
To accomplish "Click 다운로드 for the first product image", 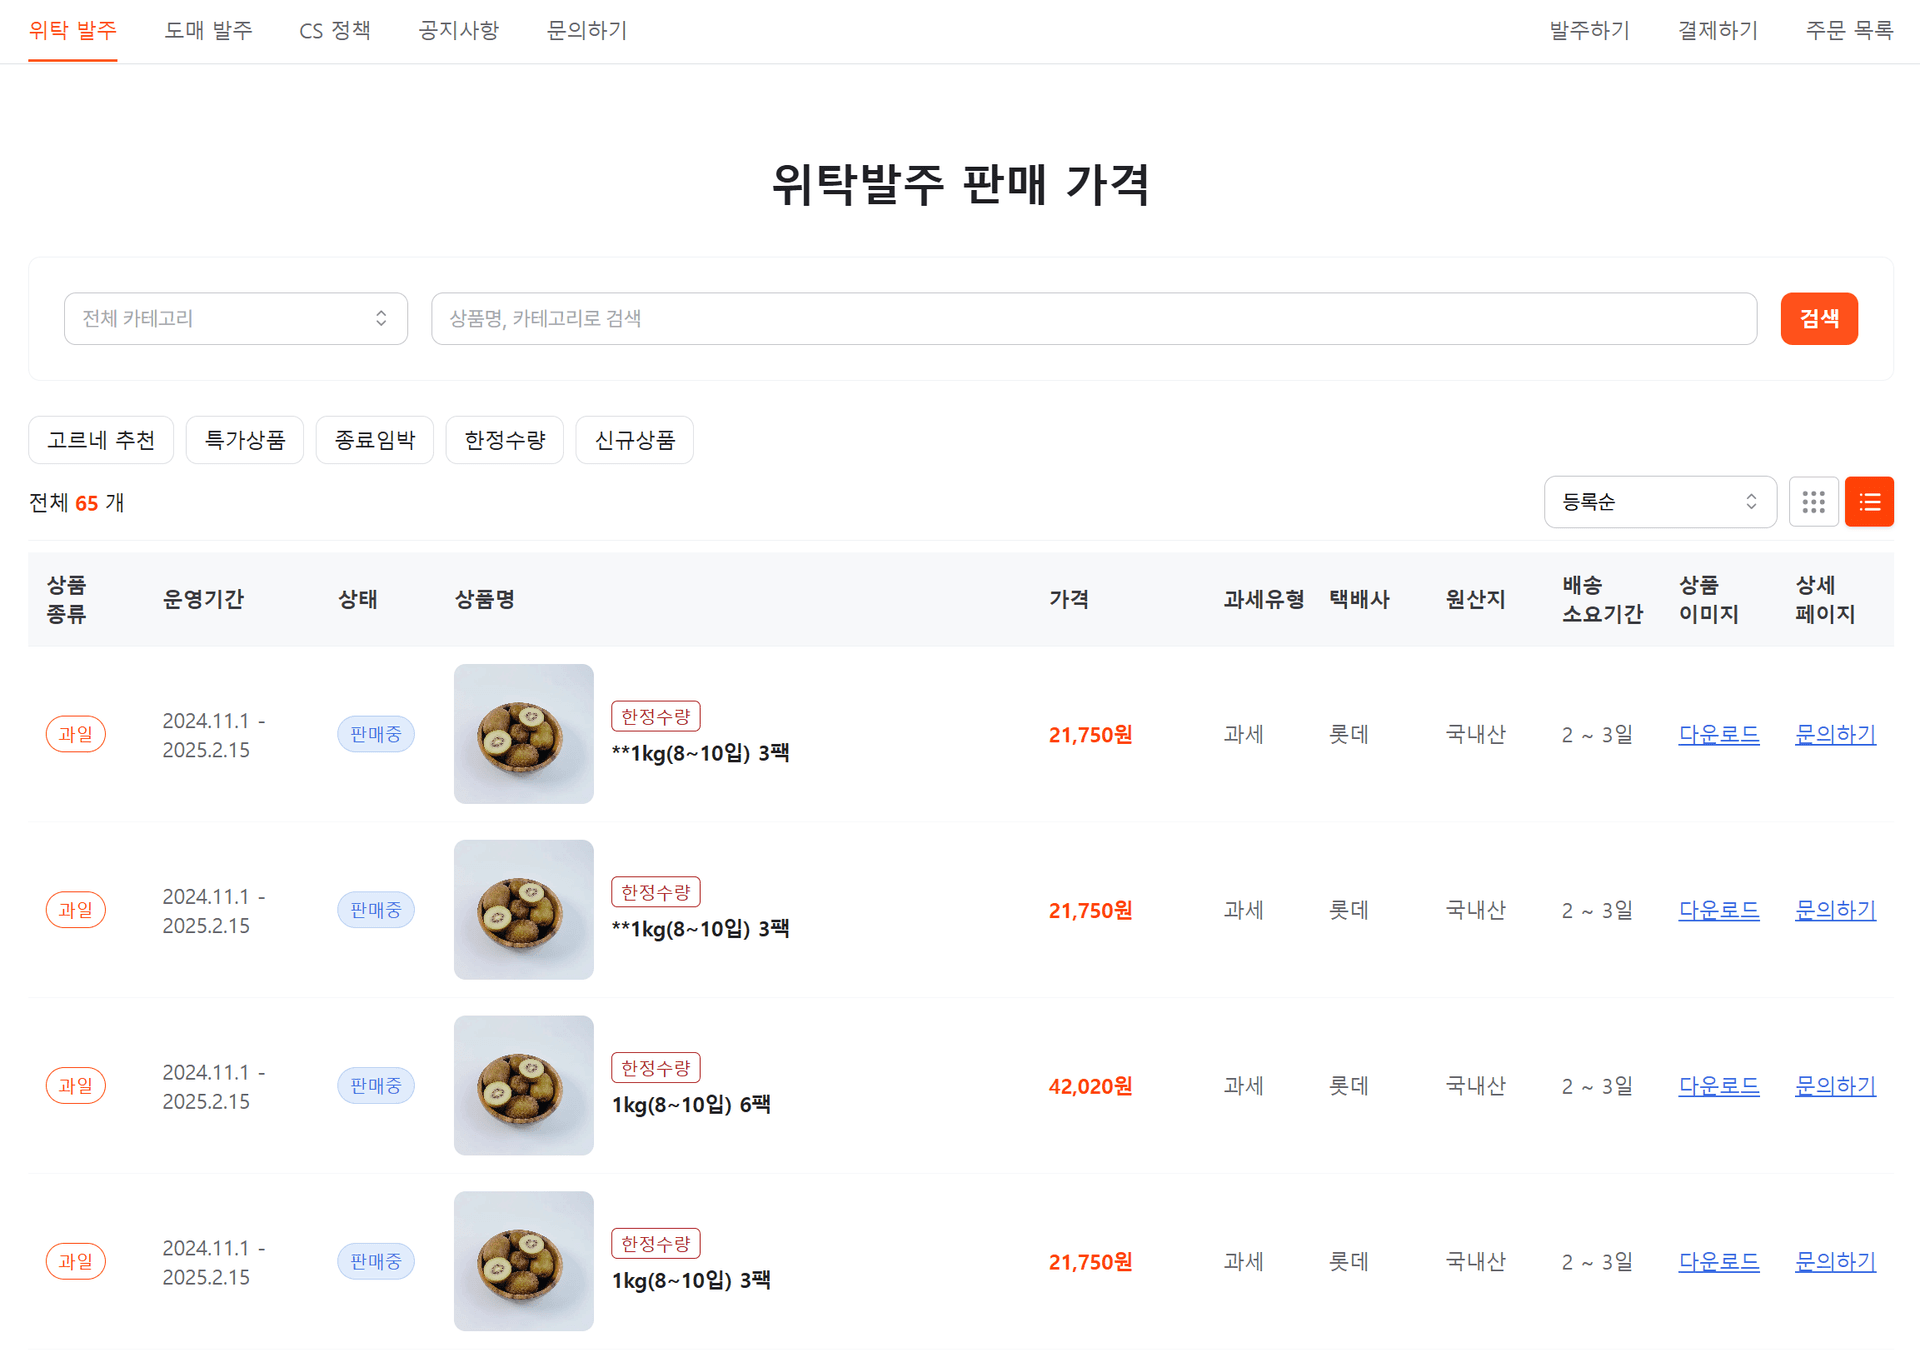I will [1719, 734].
